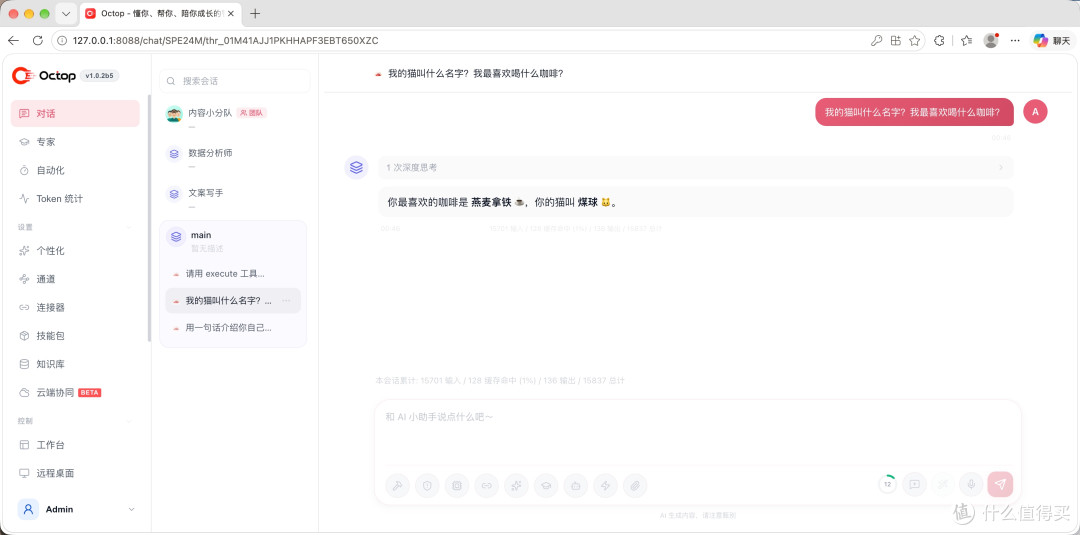Open the 用一句话介绍你自己 conversation

[233, 328]
